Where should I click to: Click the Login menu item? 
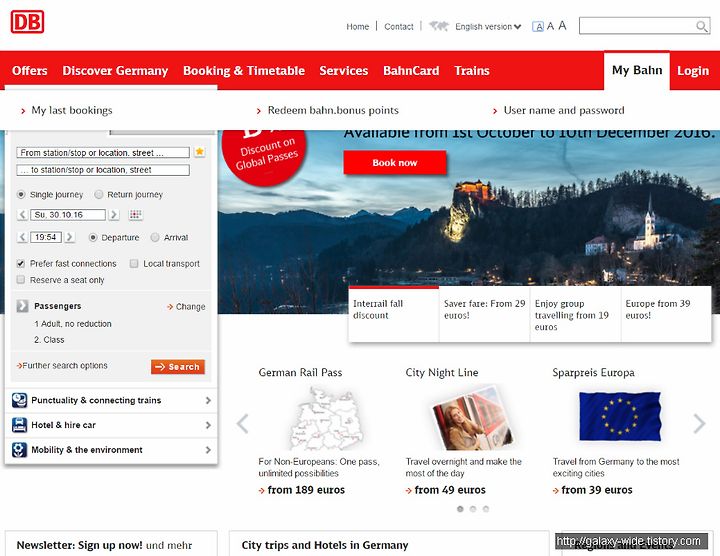pos(693,71)
